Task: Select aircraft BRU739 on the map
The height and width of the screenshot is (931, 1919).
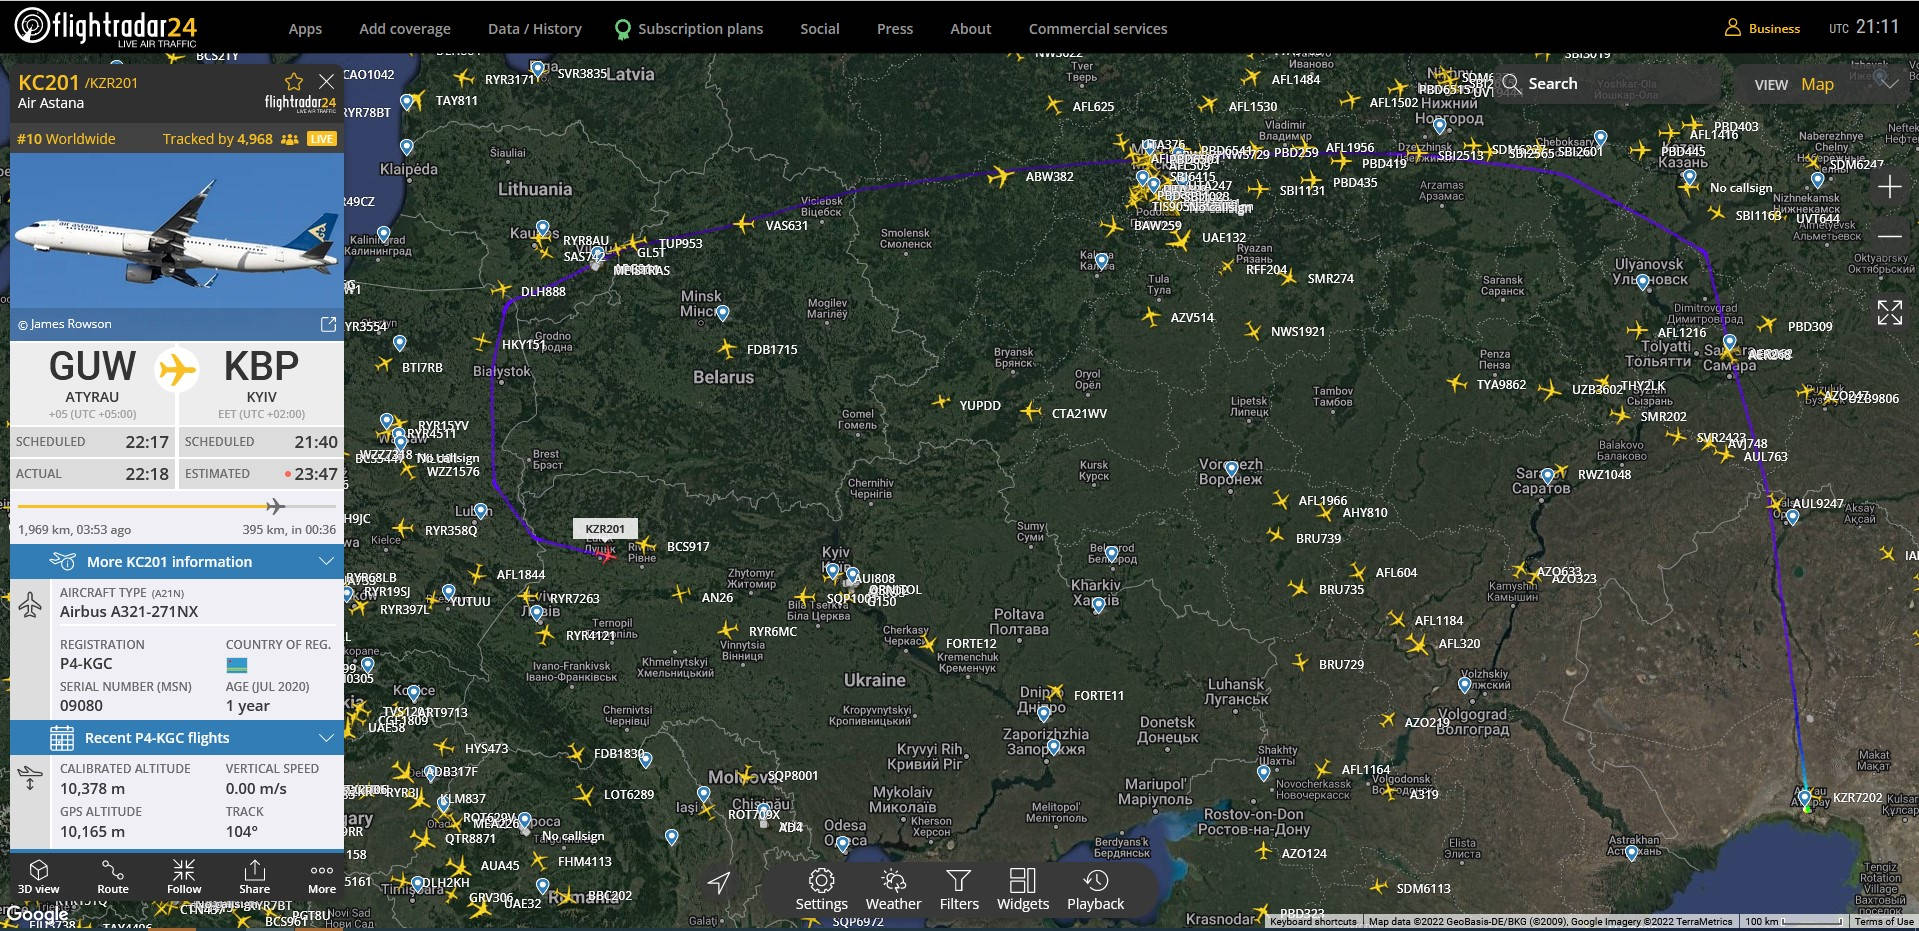Action: click(1275, 535)
